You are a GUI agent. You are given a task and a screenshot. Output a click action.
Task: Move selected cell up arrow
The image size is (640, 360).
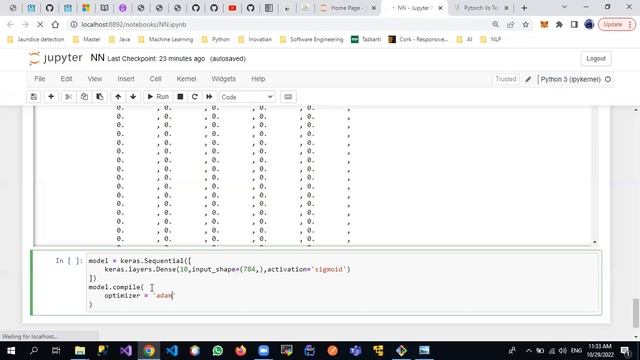pyautogui.click(x=118, y=97)
